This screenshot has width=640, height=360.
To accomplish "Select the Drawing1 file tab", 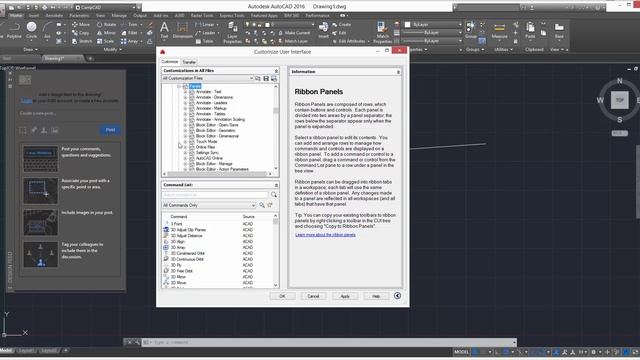I will pos(62,58).
